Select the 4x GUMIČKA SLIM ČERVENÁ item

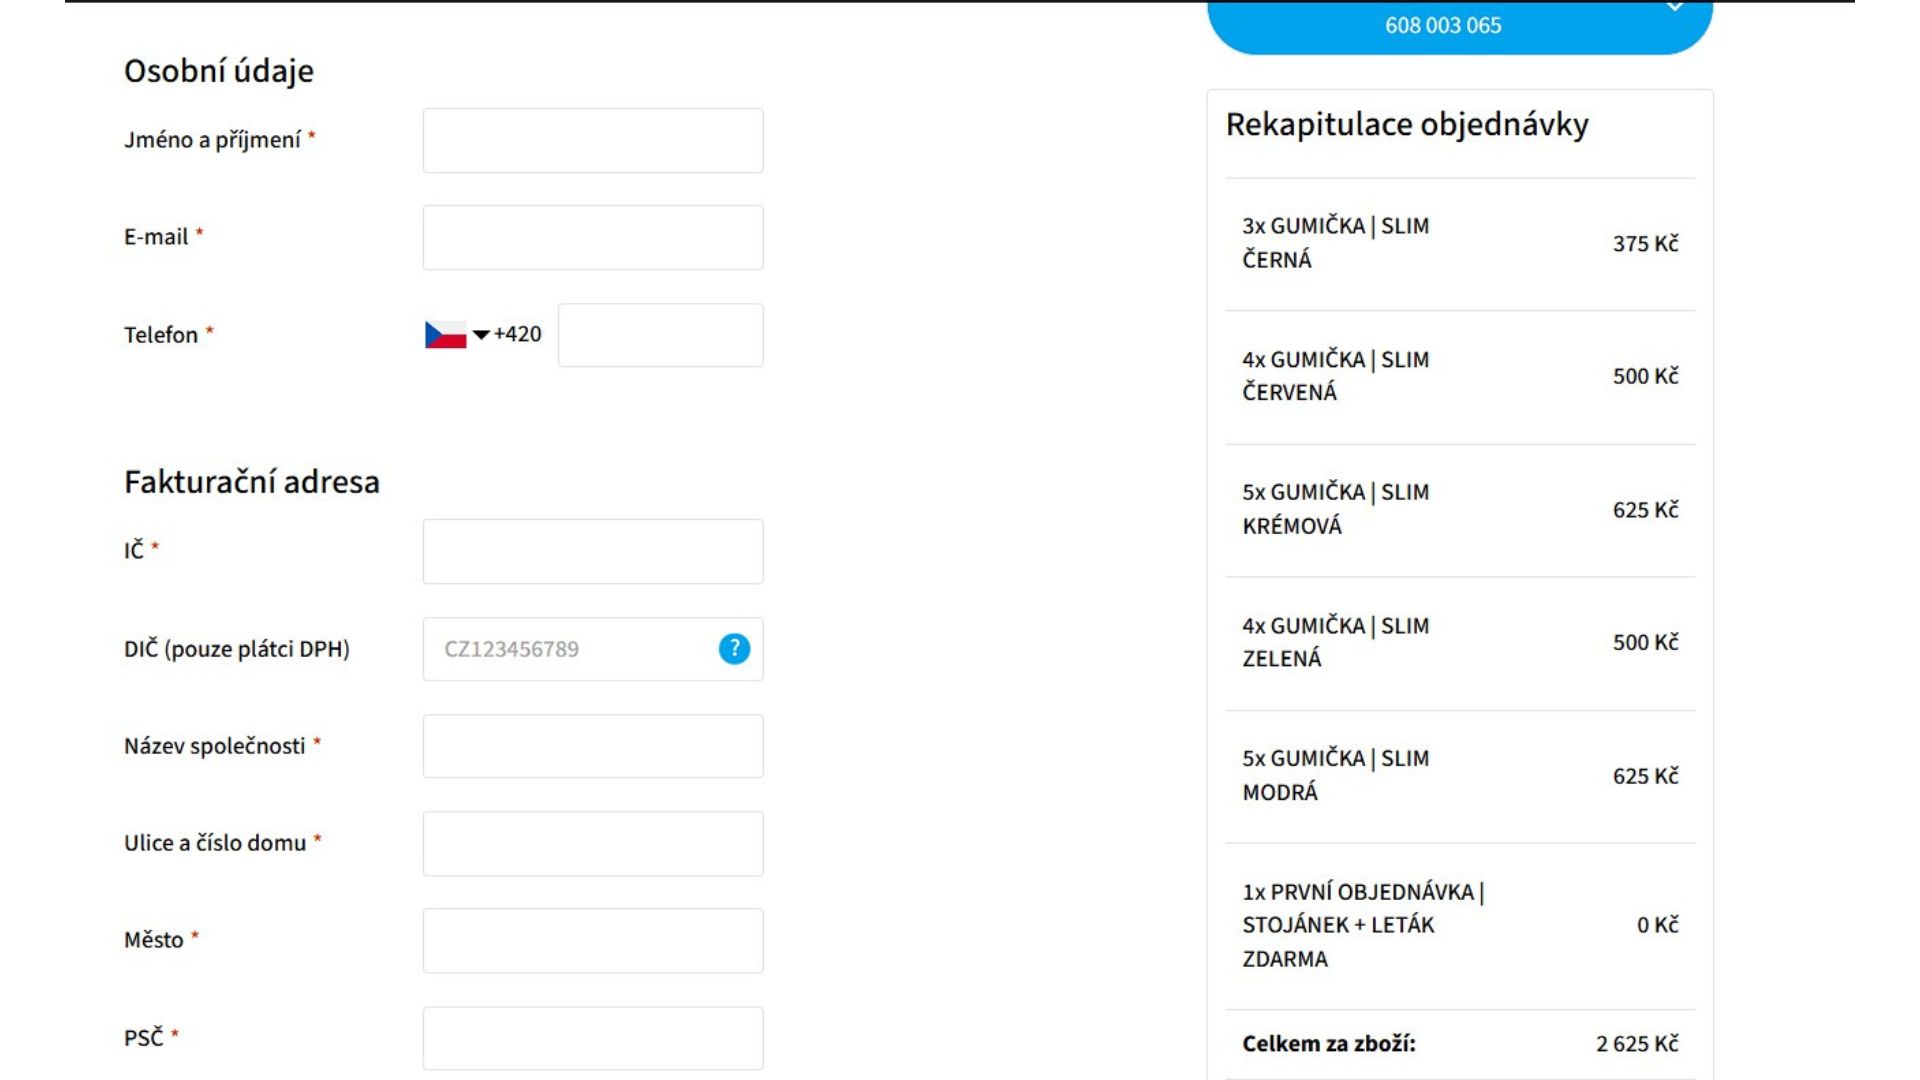point(1455,376)
